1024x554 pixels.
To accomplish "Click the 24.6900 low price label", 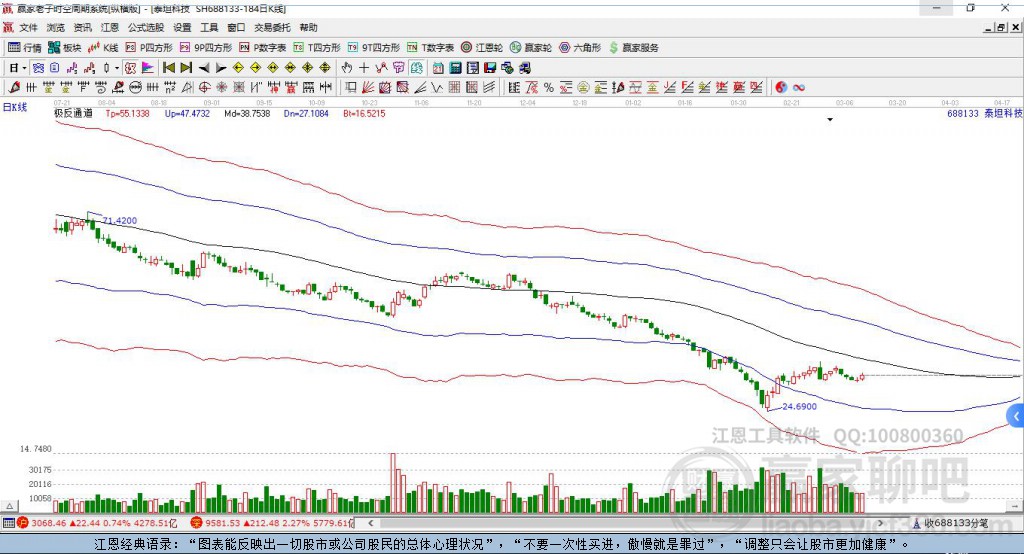I will pos(799,406).
